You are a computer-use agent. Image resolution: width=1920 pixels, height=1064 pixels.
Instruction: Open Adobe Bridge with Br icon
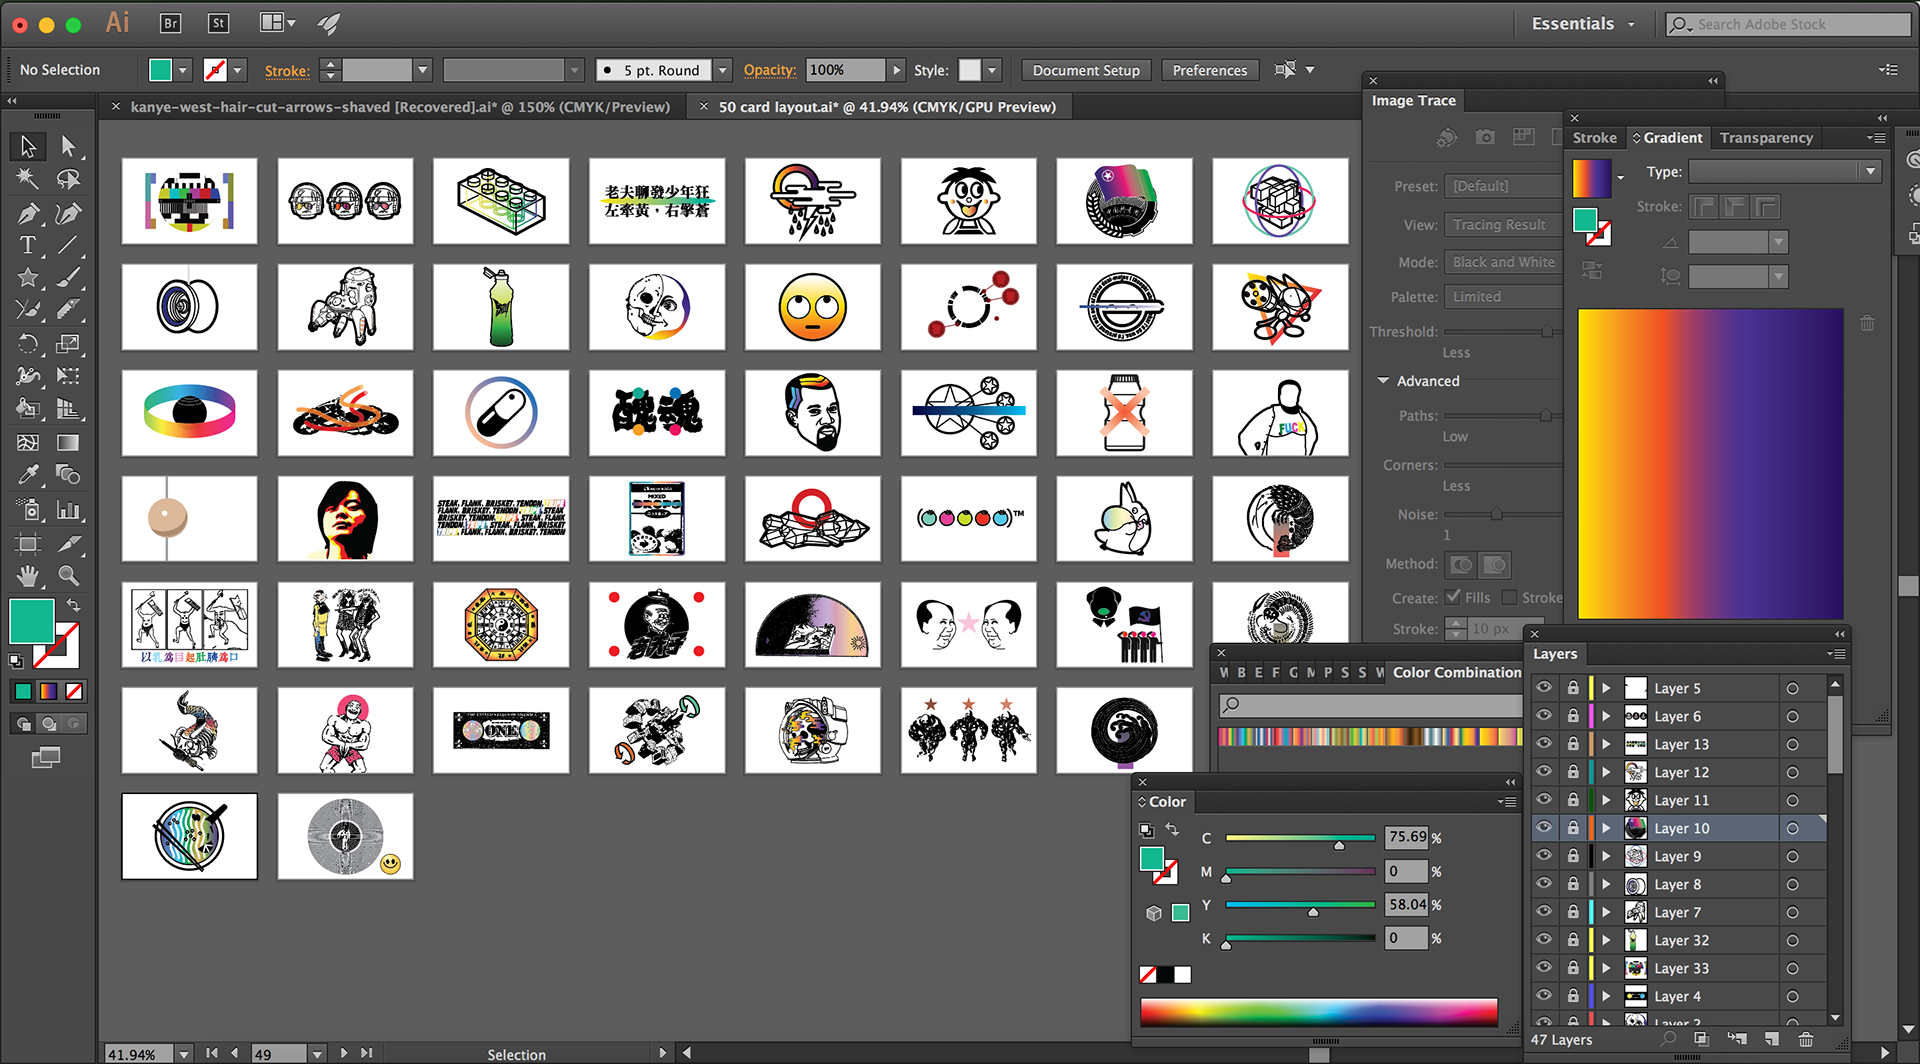[x=171, y=23]
